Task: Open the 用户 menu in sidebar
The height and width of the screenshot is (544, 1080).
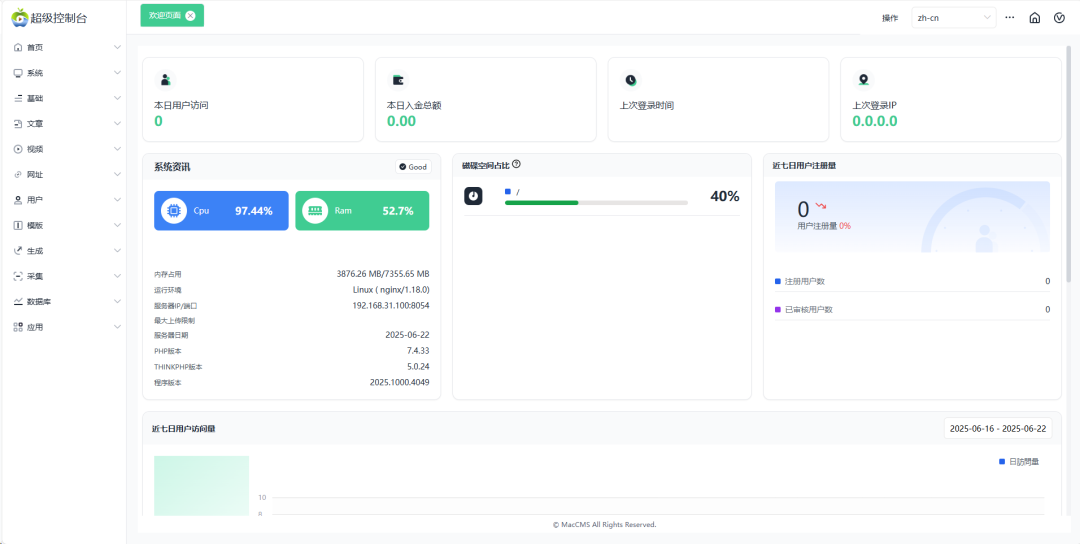Action: click(x=66, y=200)
